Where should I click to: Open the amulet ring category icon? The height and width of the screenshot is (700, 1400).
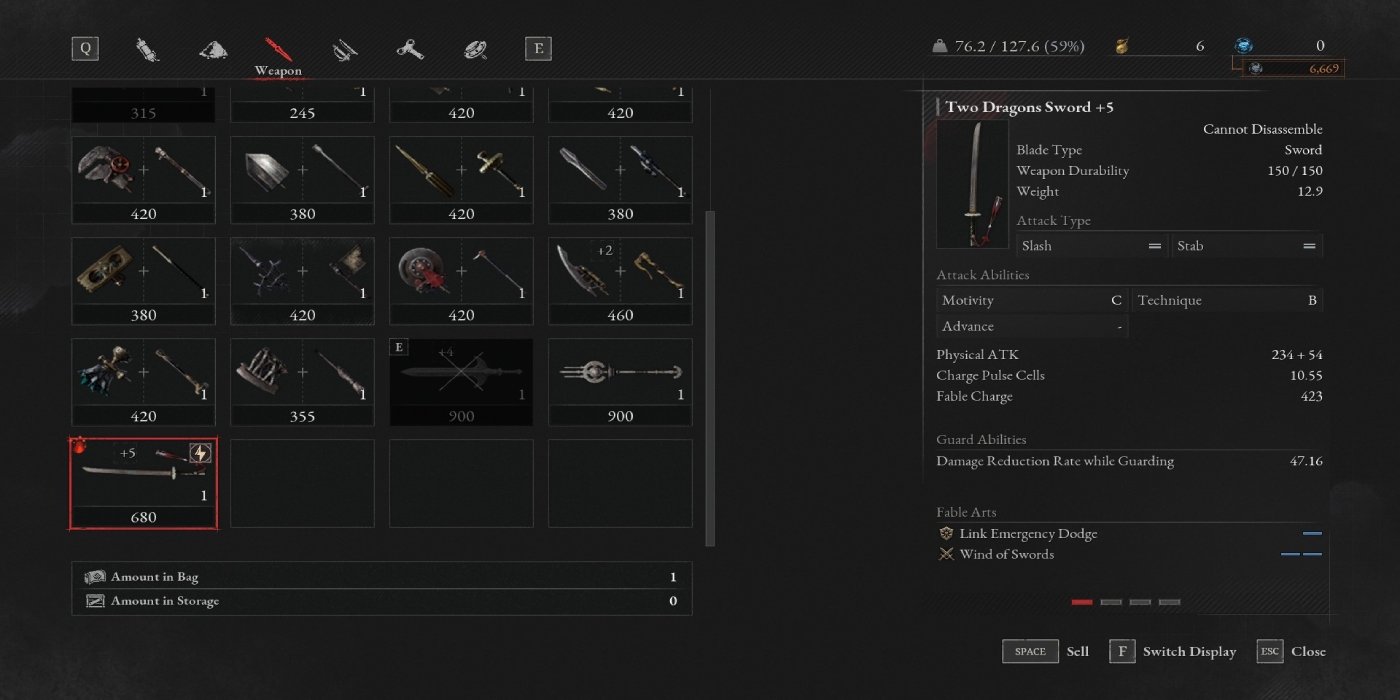[475, 49]
